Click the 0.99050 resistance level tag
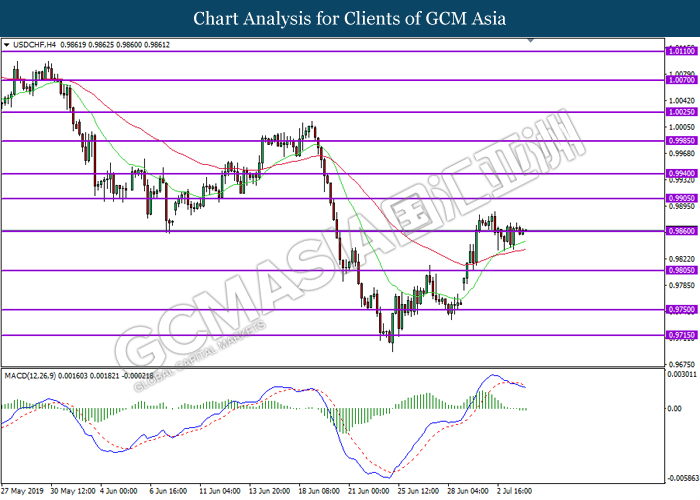 [x=681, y=199]
